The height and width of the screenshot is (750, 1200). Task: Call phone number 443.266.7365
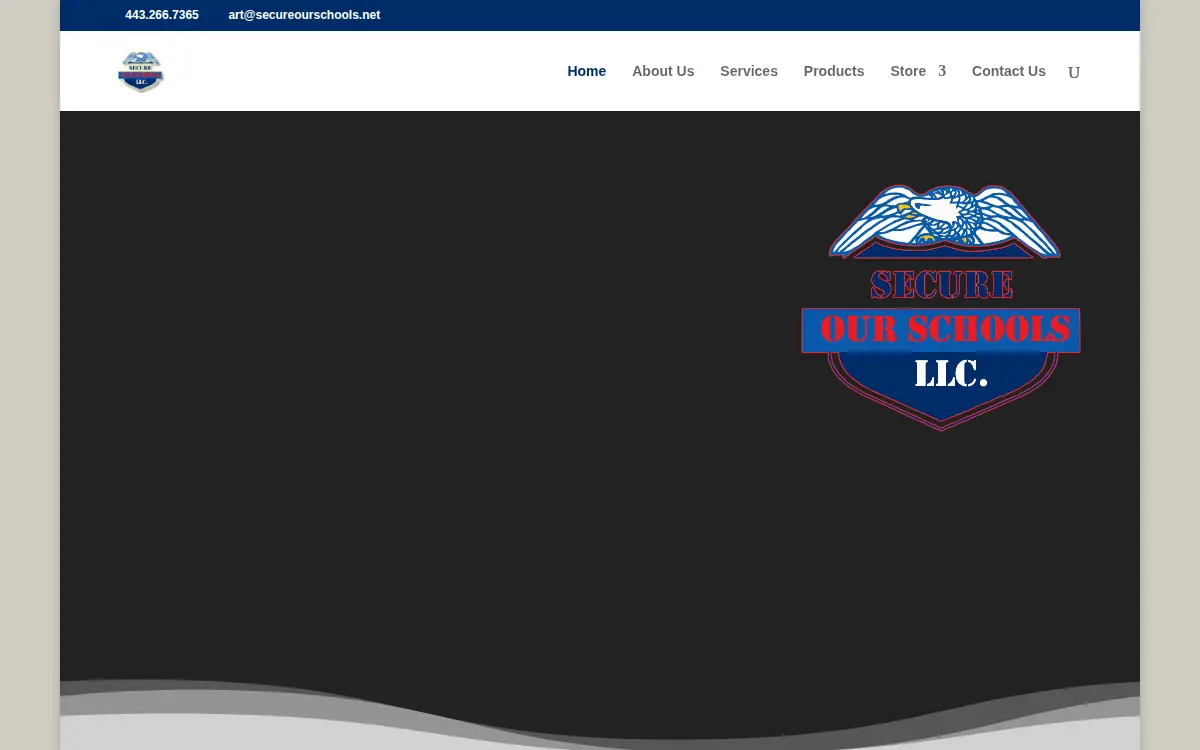[162, 15]
